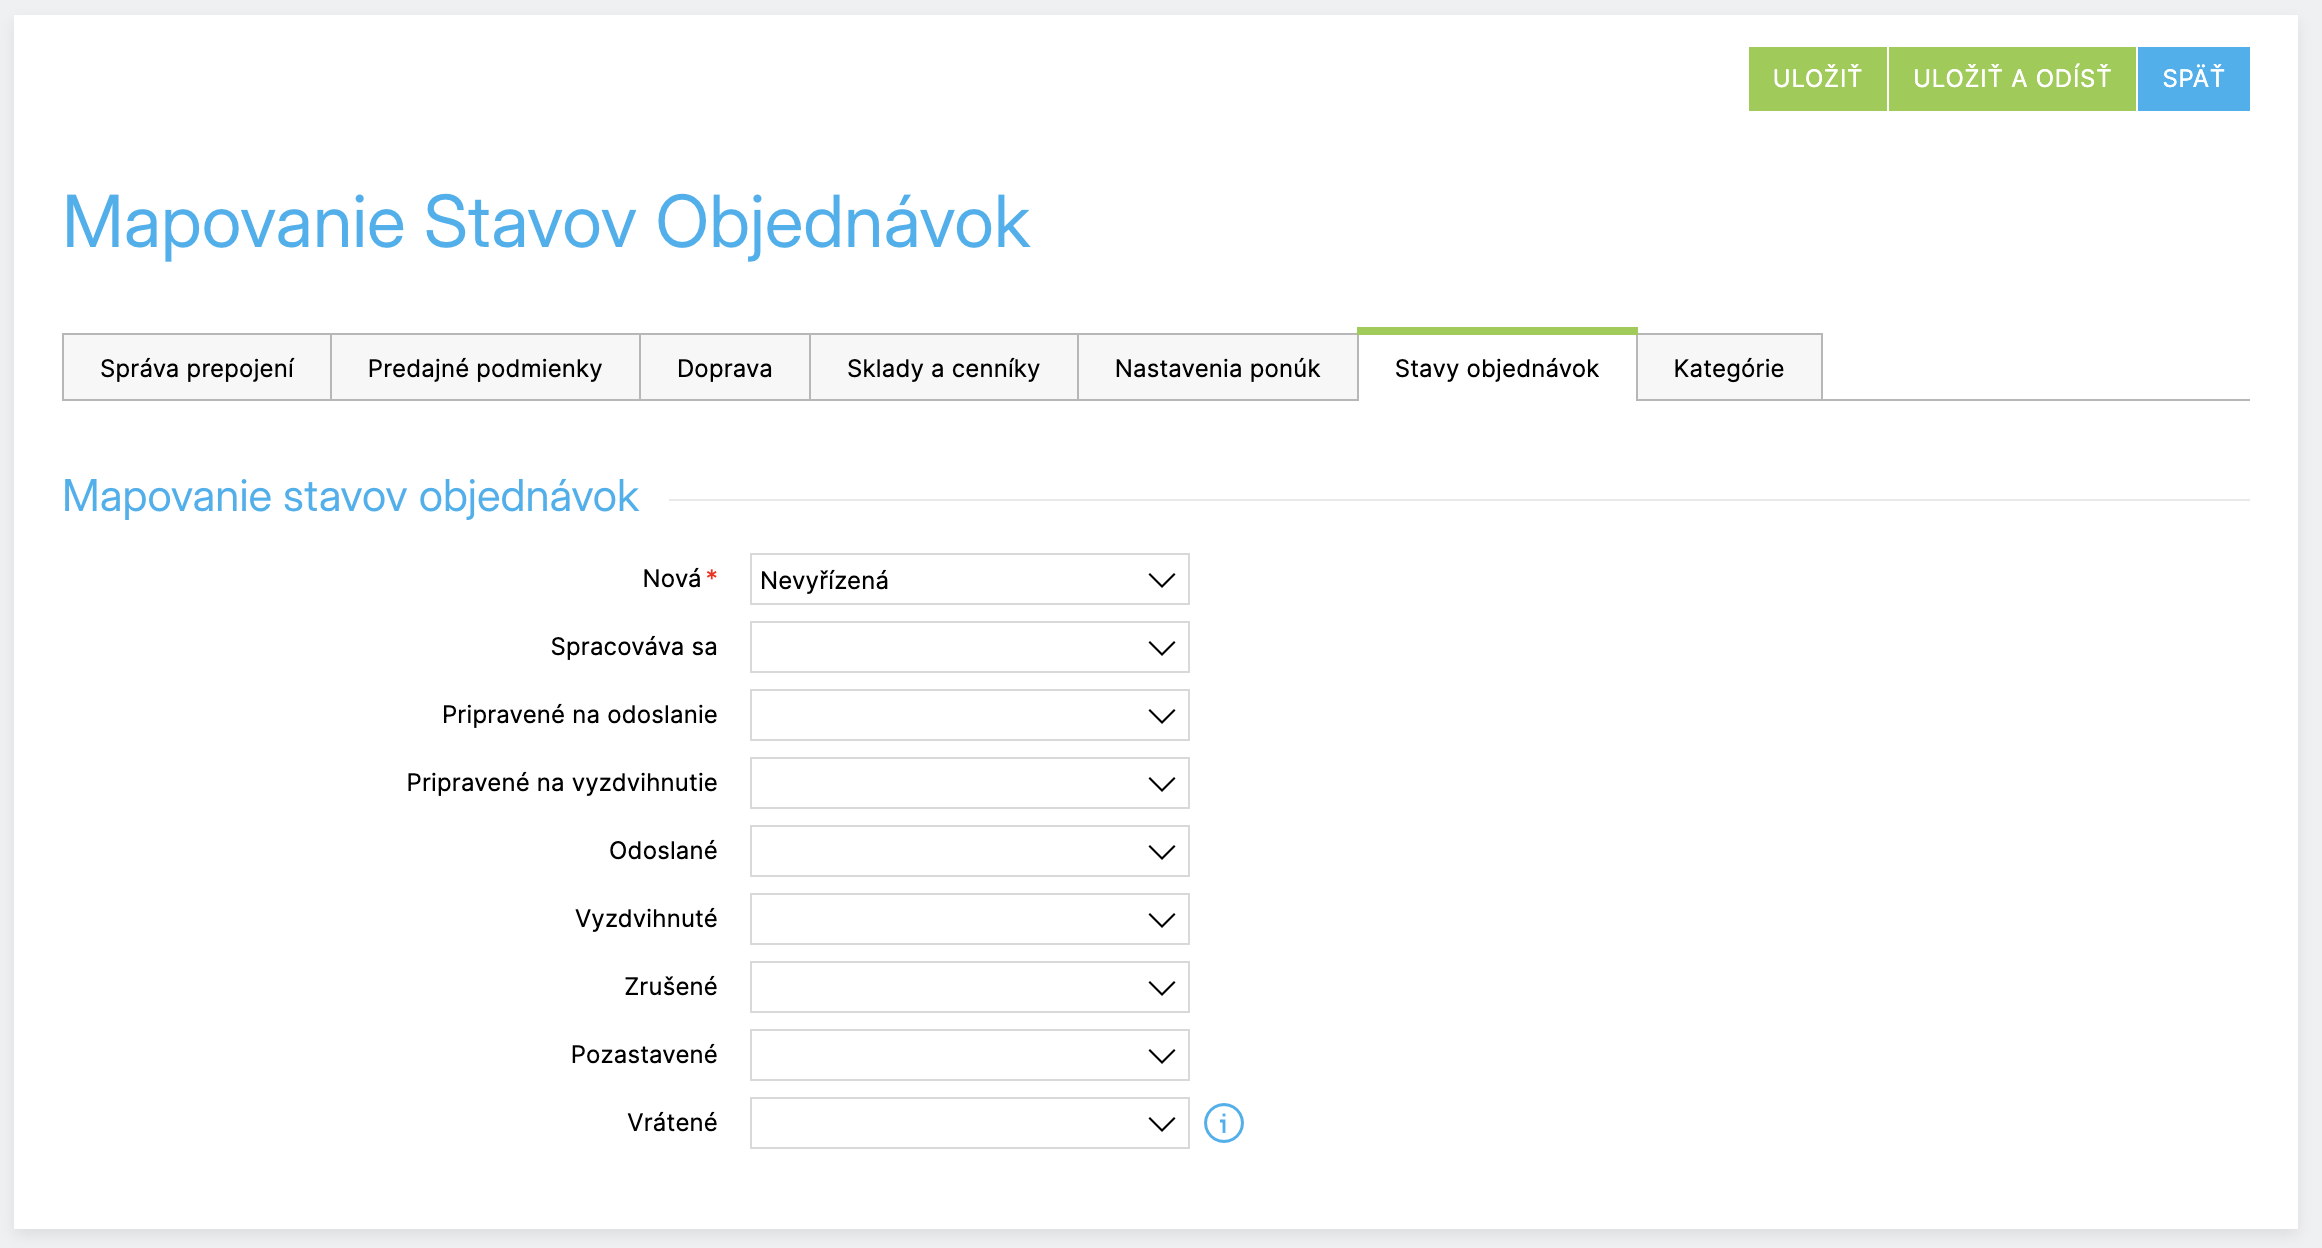Click the Stavy objednávok tab
This screenshot has width=2322, height=1248.
(x=1496, y=368)
